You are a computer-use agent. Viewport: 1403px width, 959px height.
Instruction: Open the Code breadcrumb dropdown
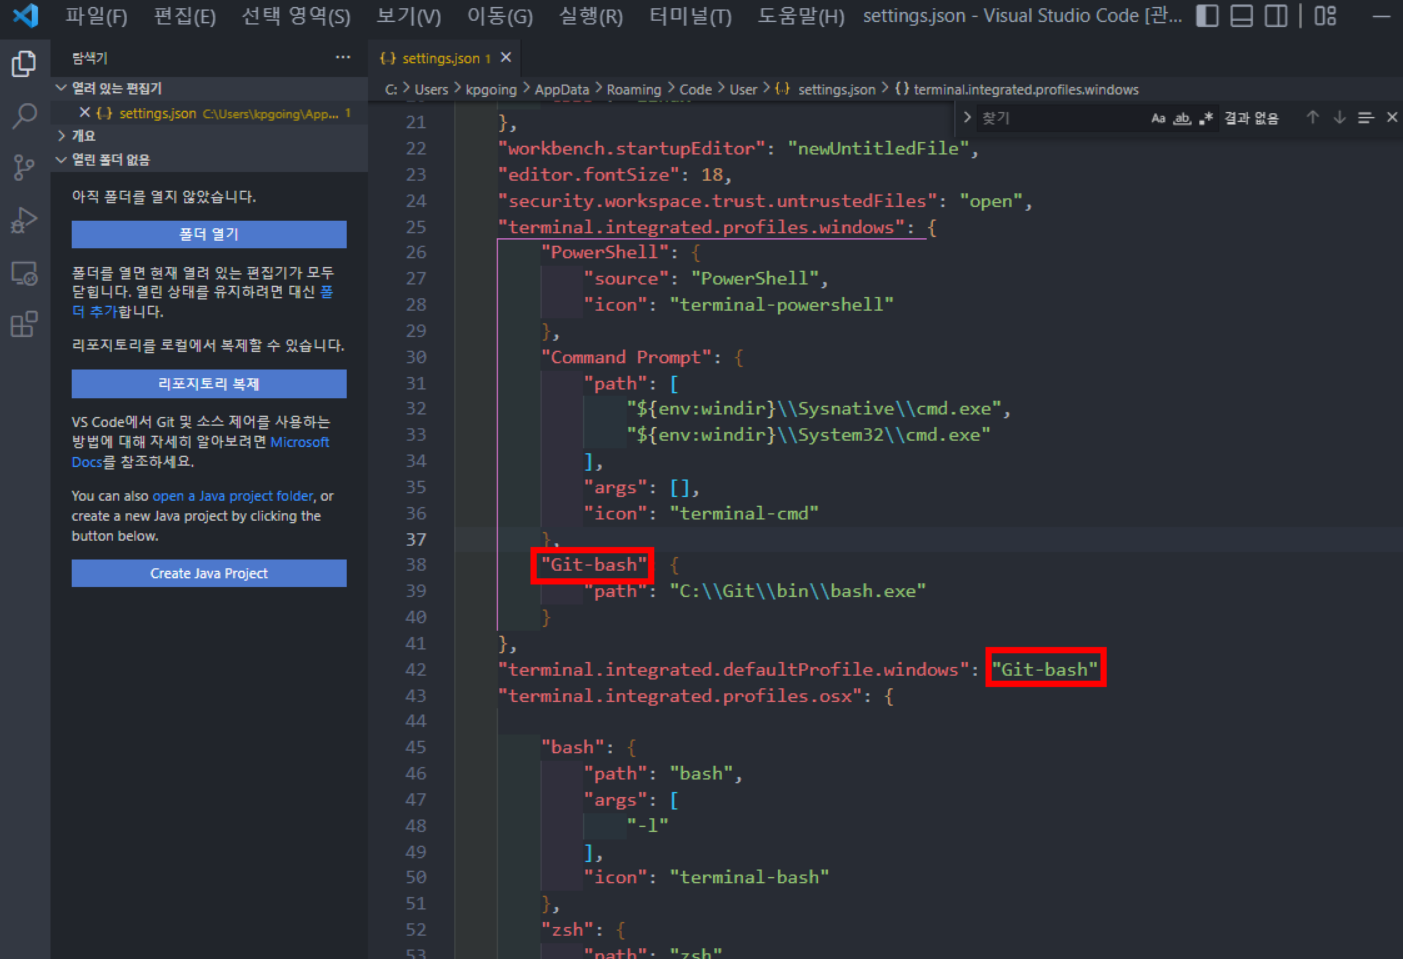click(x=696, y=89)
